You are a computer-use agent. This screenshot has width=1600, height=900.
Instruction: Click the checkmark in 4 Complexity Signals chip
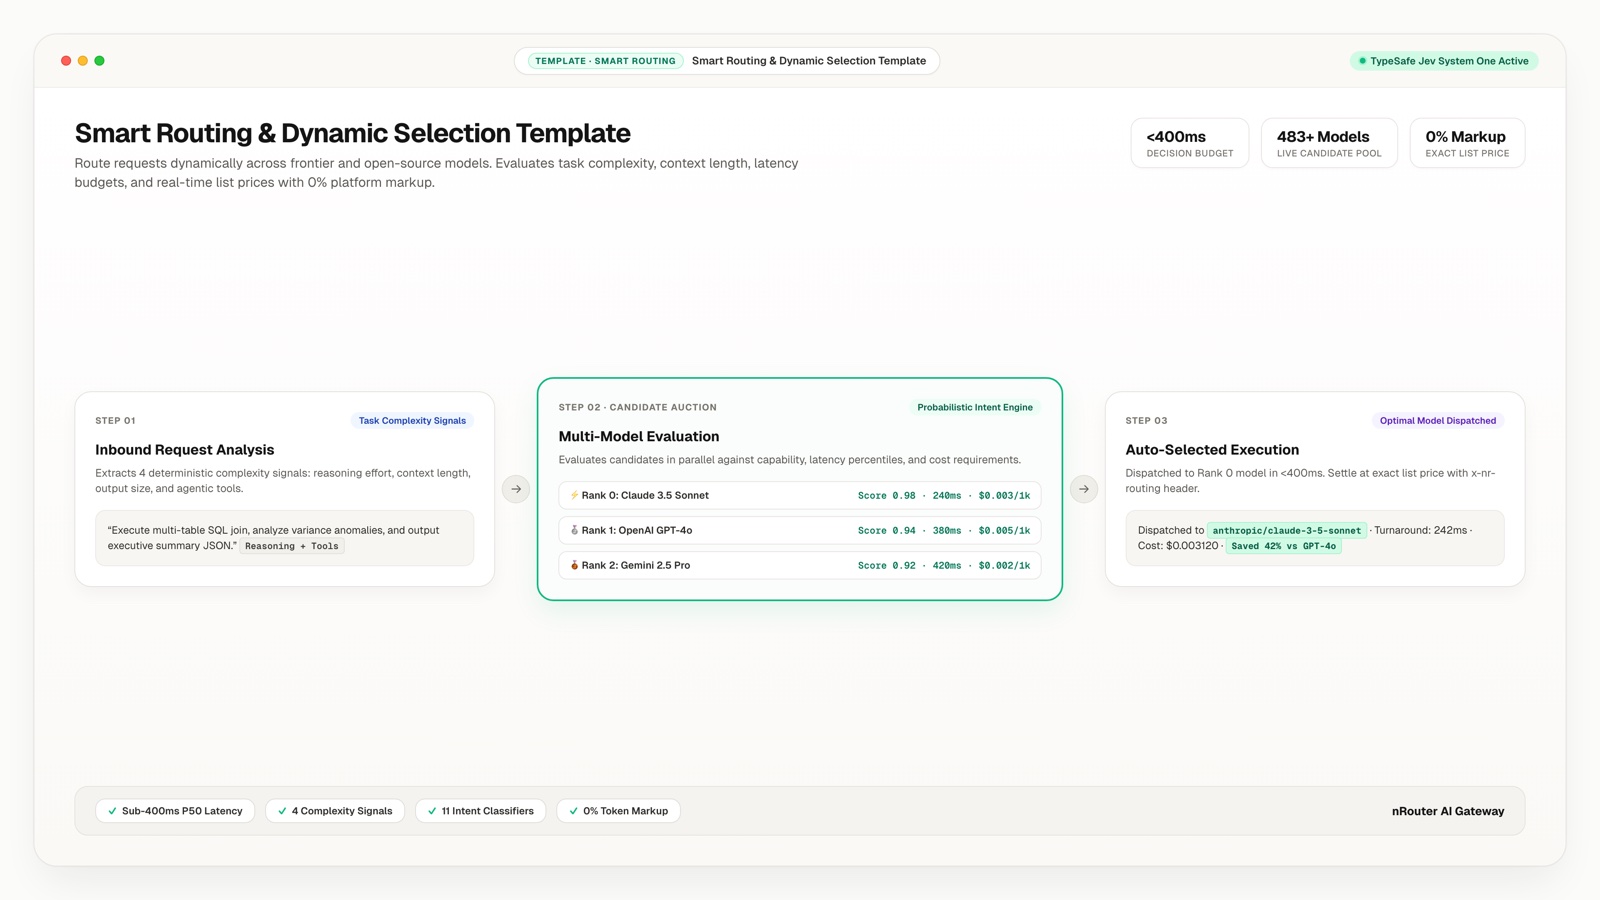click(282, 811)
